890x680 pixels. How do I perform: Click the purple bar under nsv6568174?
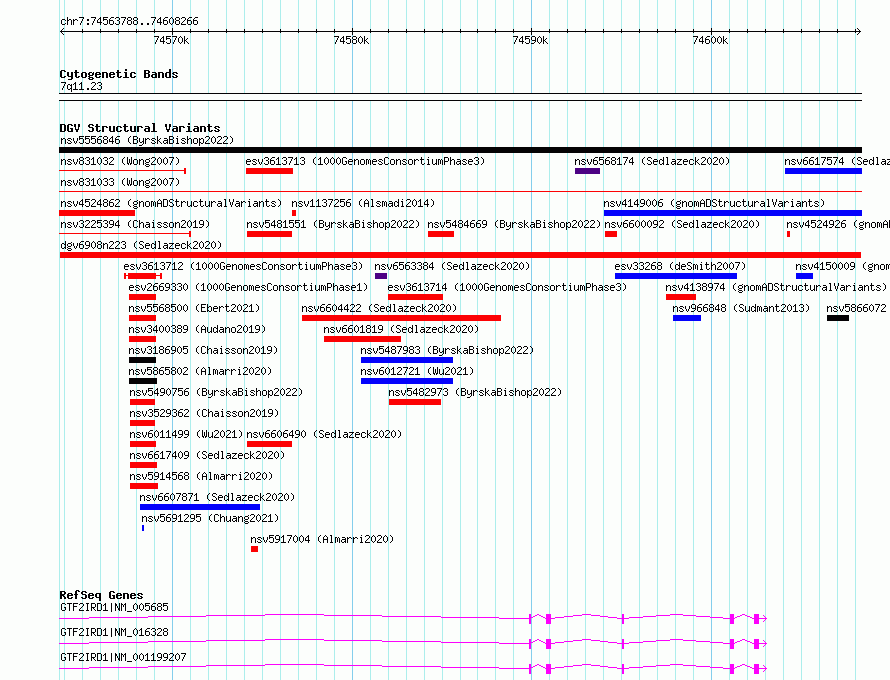(x=587, y=171)
